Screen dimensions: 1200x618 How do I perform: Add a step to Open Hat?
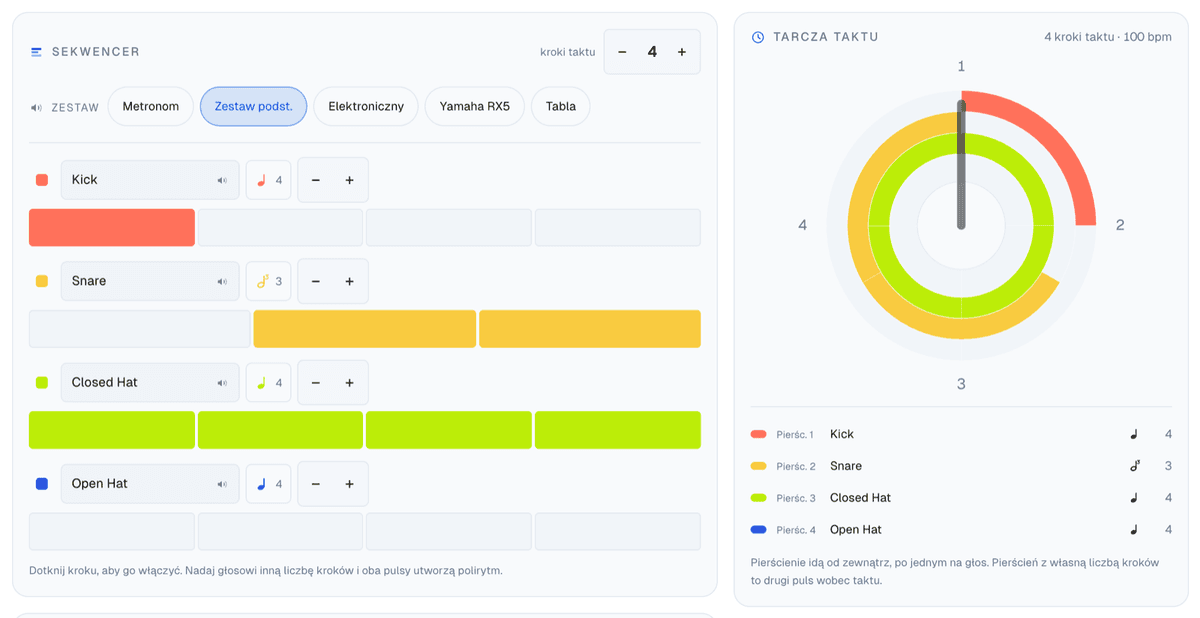350,483
